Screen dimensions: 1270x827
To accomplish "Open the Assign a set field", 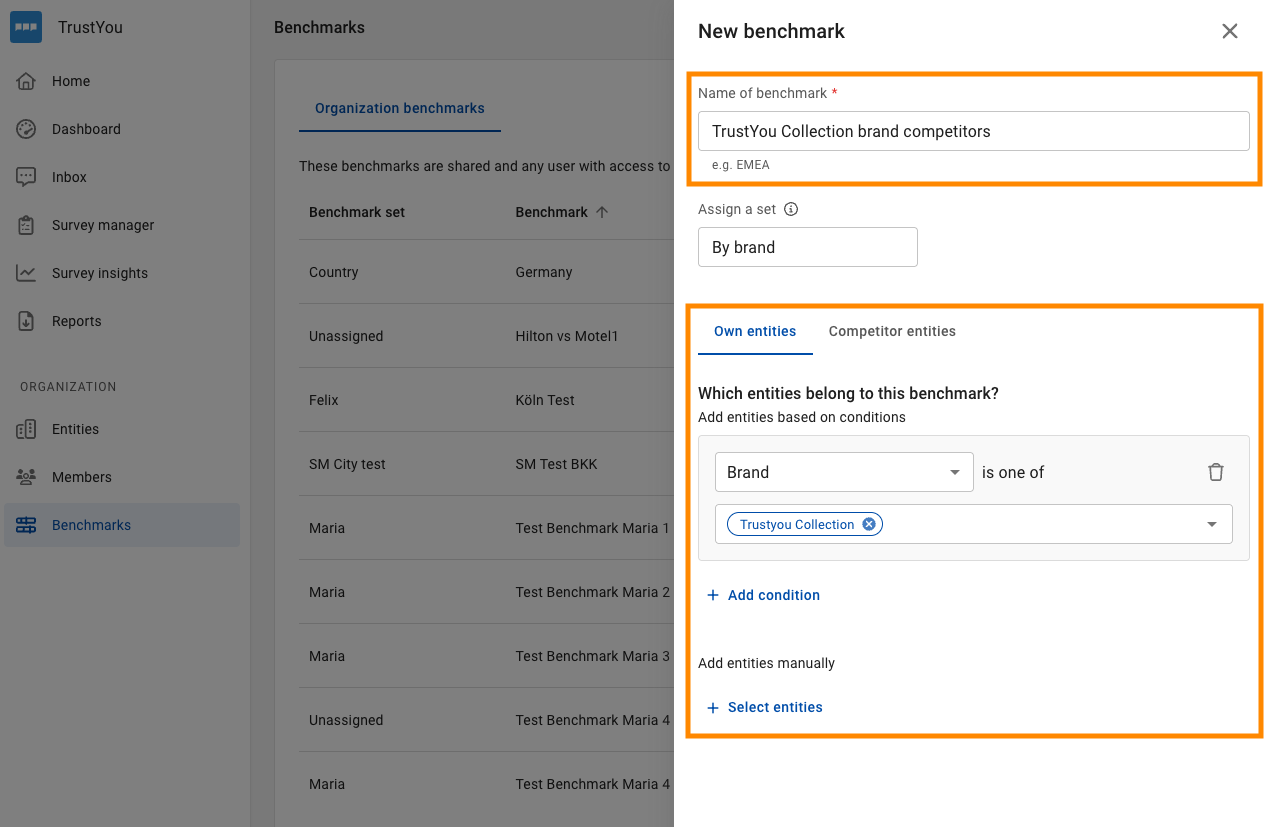I will [808, 247].
